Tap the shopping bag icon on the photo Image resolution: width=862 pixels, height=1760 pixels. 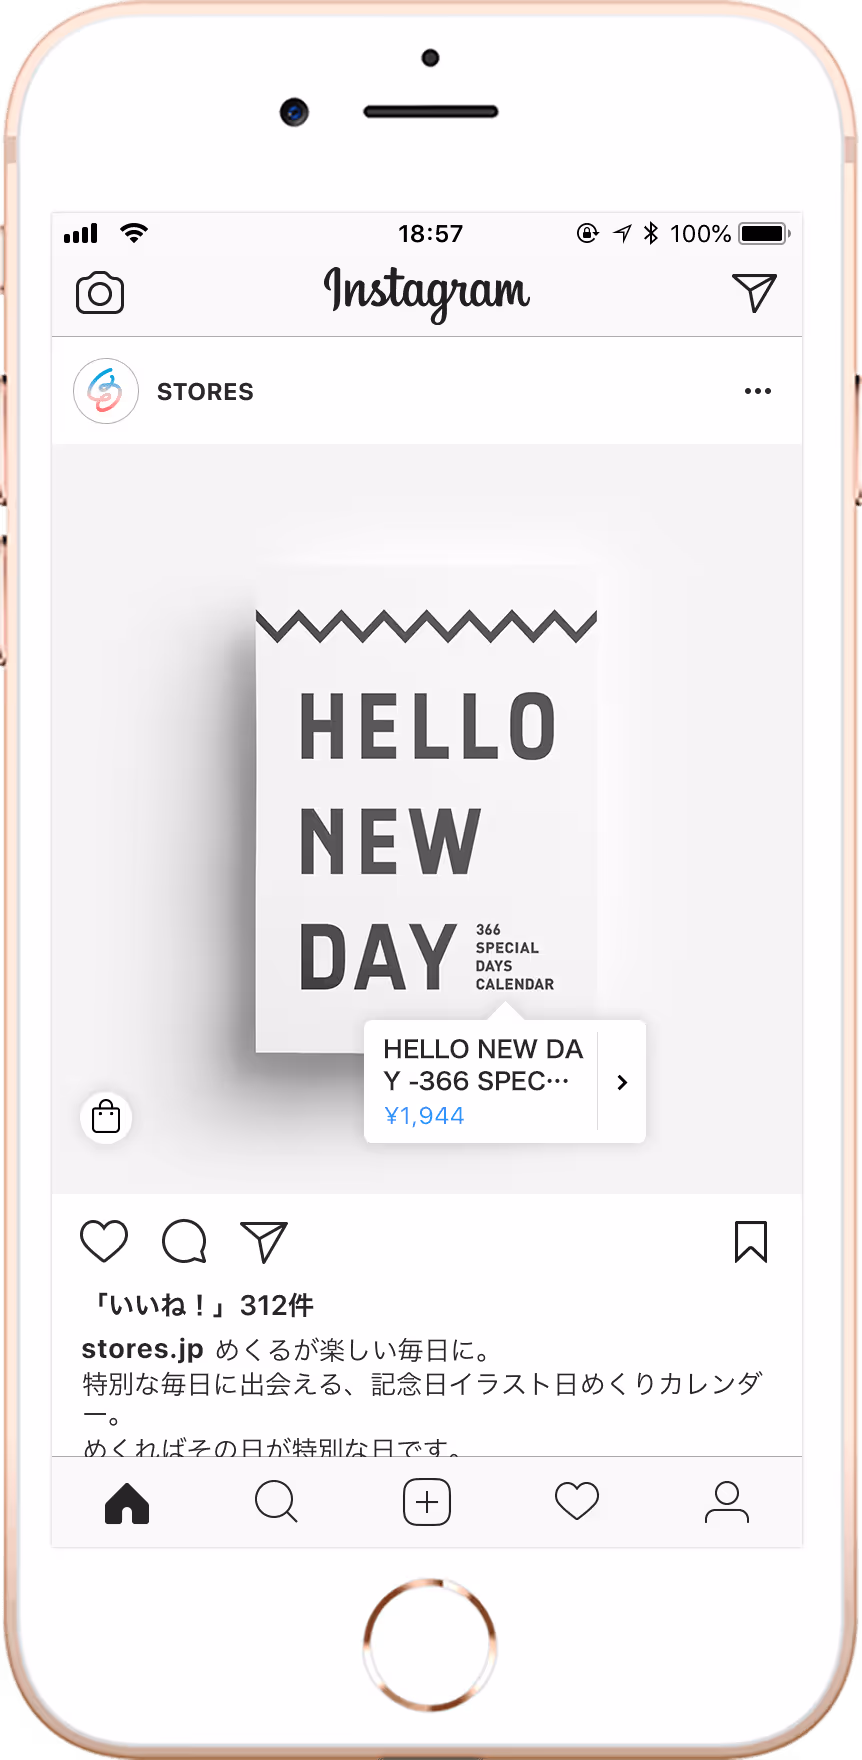pos(106,1116)
